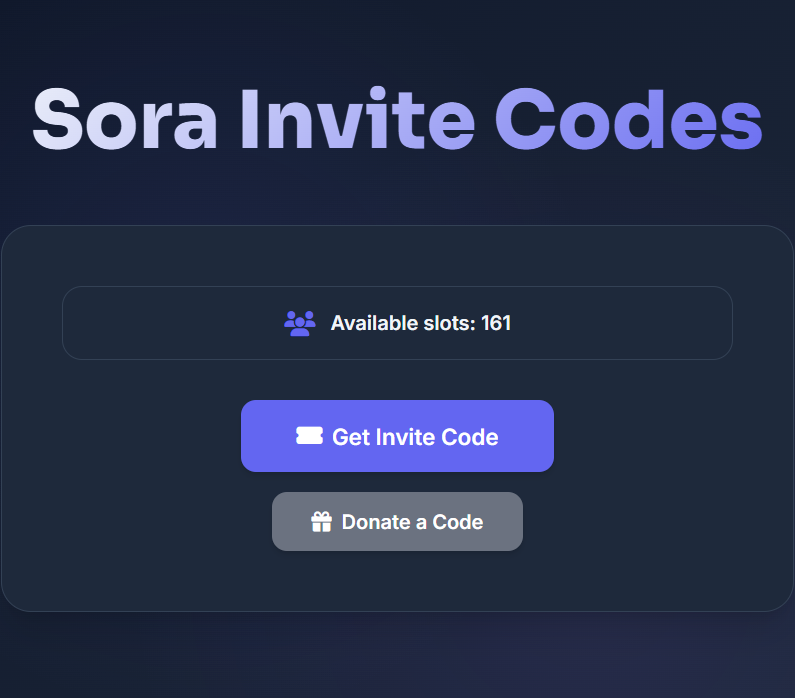Image resolution: width=795 pixels, height=698 pixels.
Task: Click the dark background below the card
Action: [x=397, y=655]
